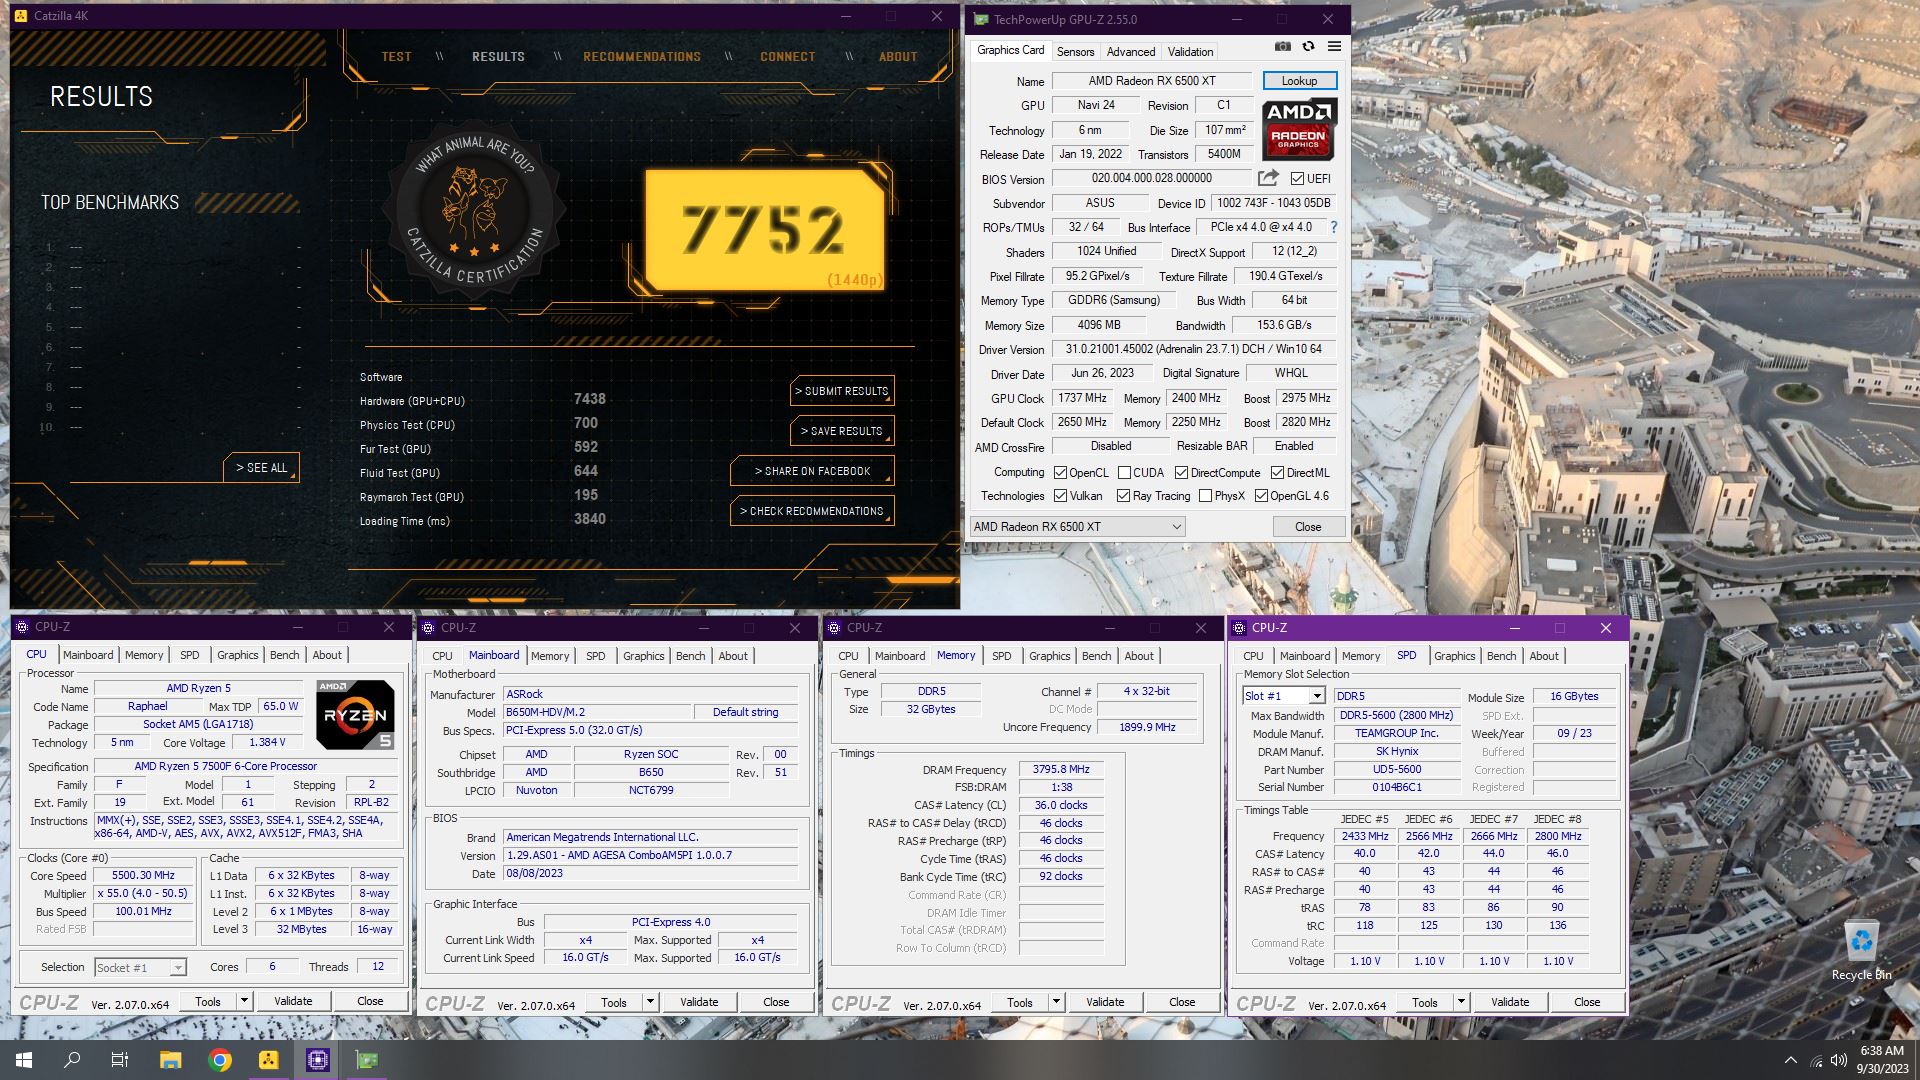Screen dimensions: 1920x1080
Task: Open the Validation tab in GPU-Z
Action: pos(1190,51)
